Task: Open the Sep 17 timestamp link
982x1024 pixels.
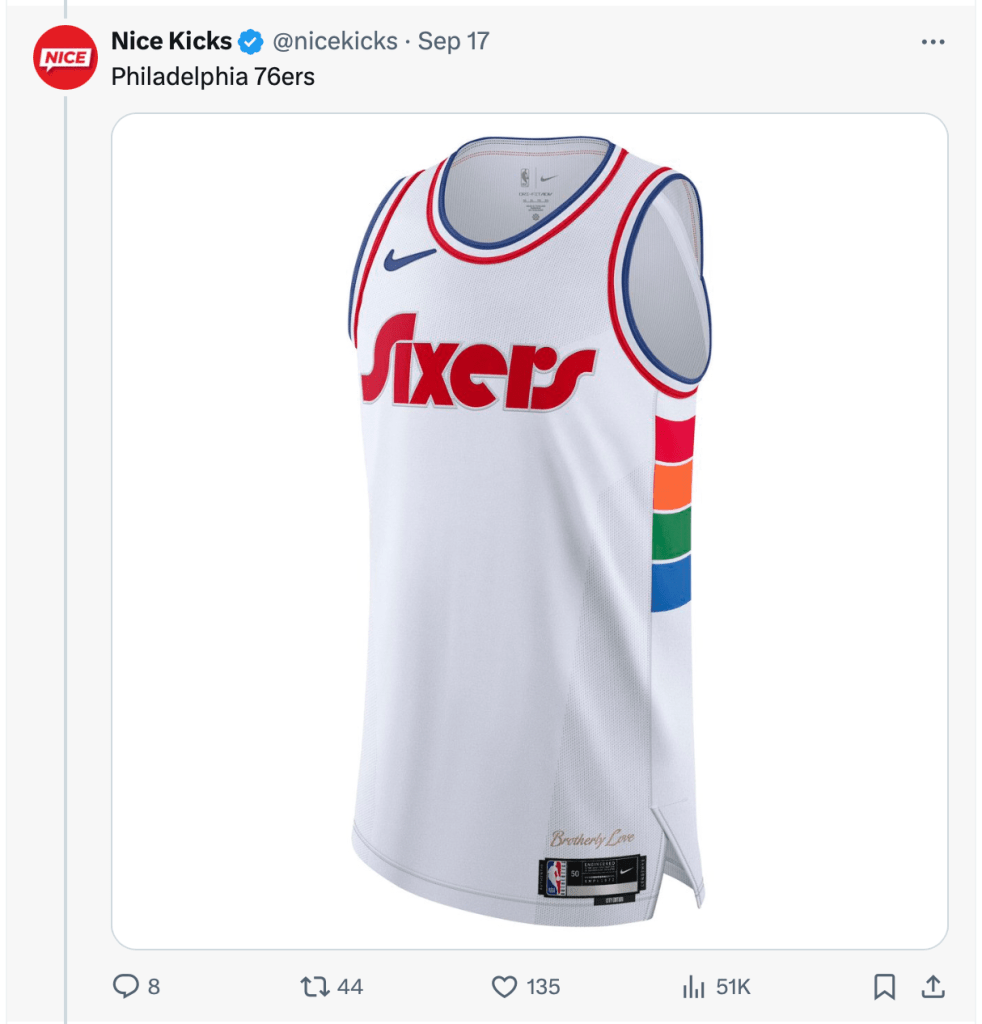Action: click(453, 41)
